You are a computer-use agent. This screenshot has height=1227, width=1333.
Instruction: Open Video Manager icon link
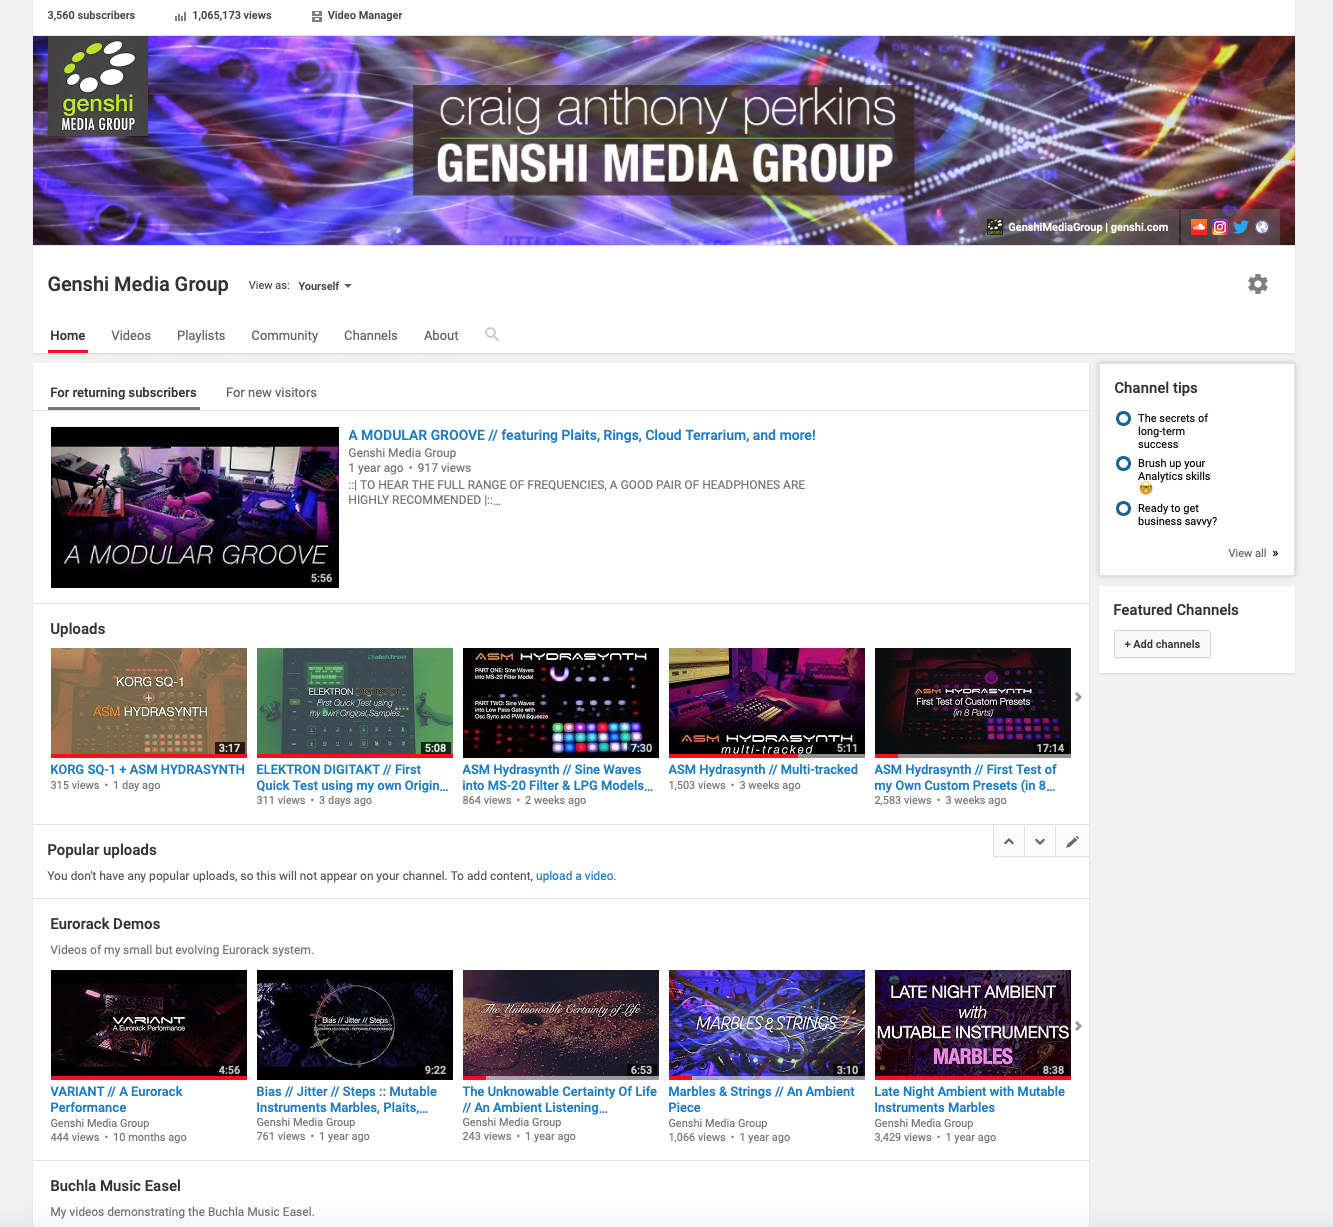pyautogui.click(x=317, y=16)
